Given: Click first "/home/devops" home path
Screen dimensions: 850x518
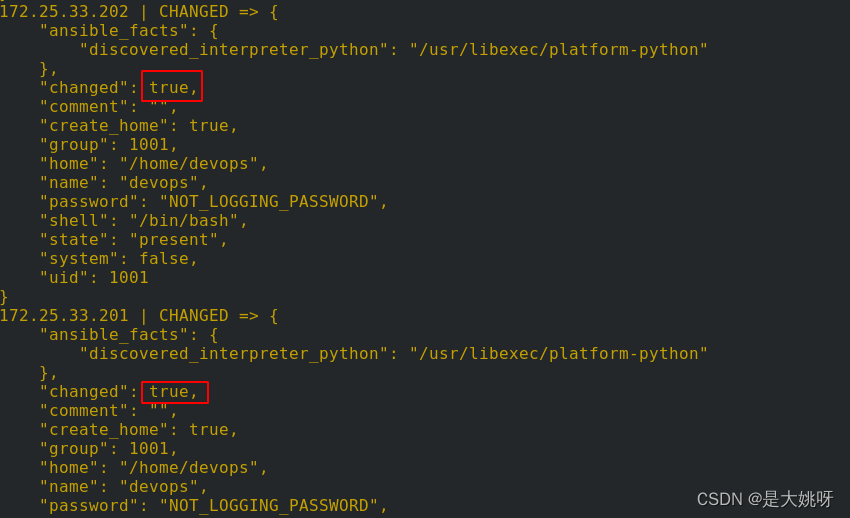Looking at the screenshot, I should point(189,164).
